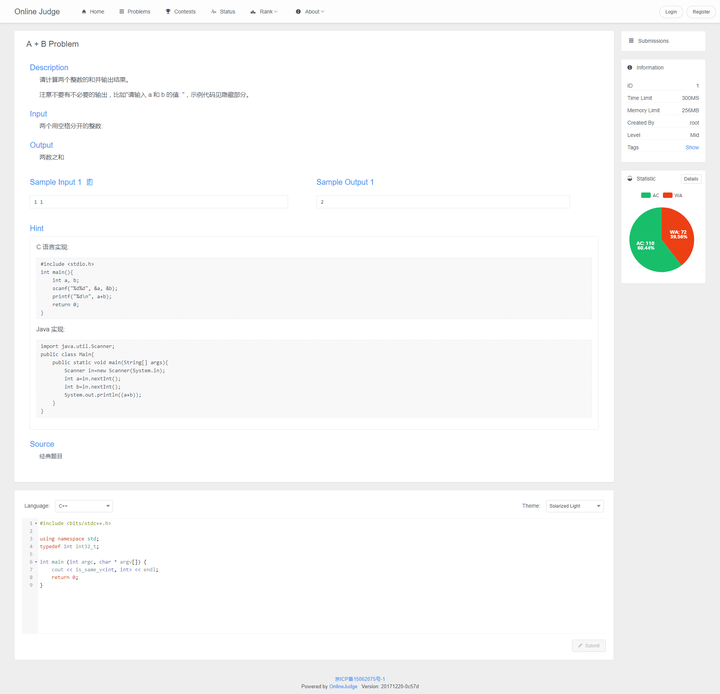Click the Problems list icon
Image resolution: width=720 pixels, height=694 pixels.
coord(122,12)
